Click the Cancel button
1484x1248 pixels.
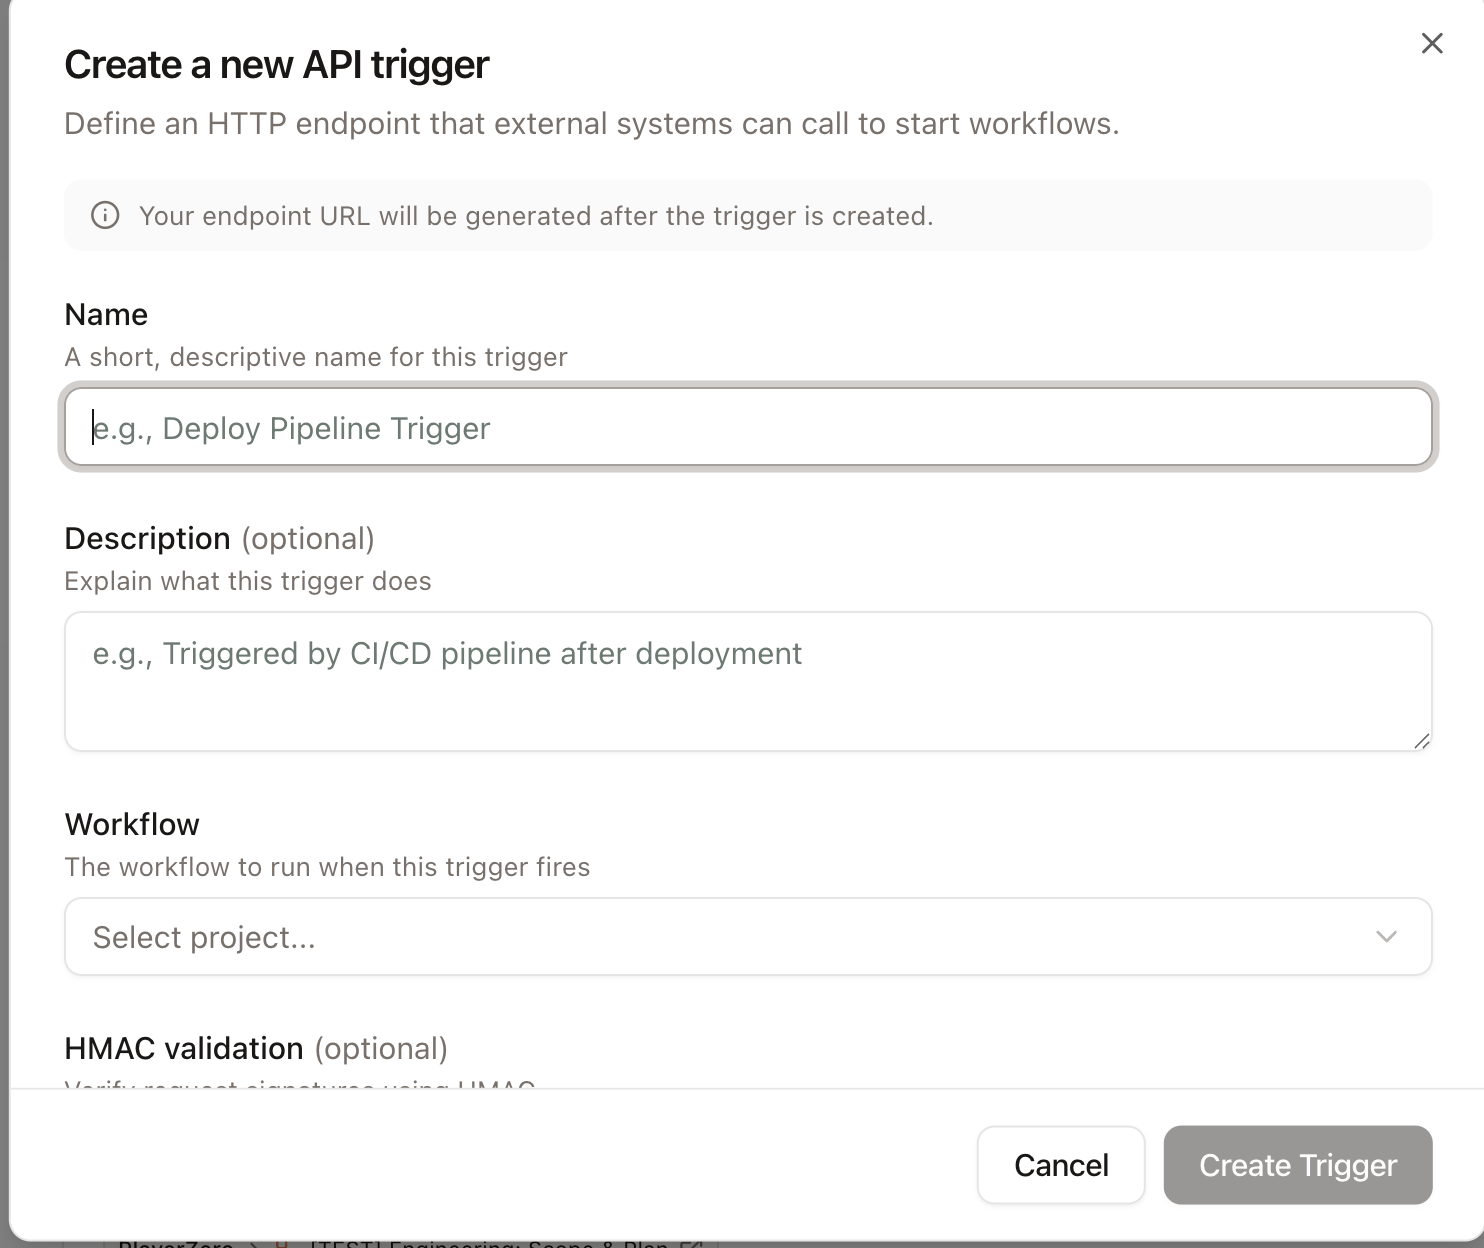click(x=1061, y=1165)
